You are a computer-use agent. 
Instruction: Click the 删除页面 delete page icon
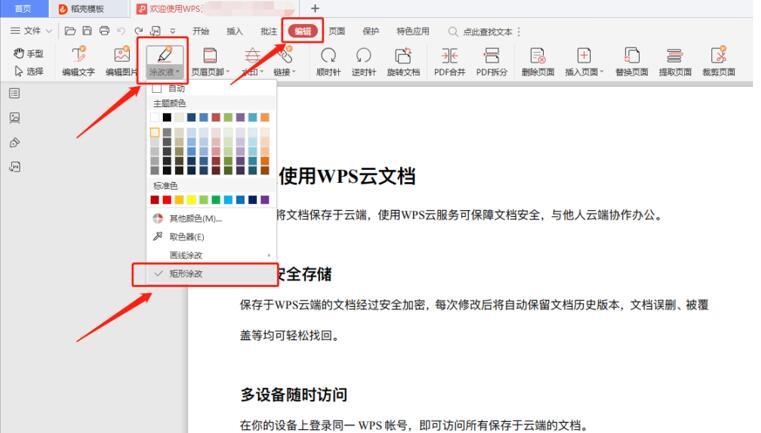click(538, 55)
